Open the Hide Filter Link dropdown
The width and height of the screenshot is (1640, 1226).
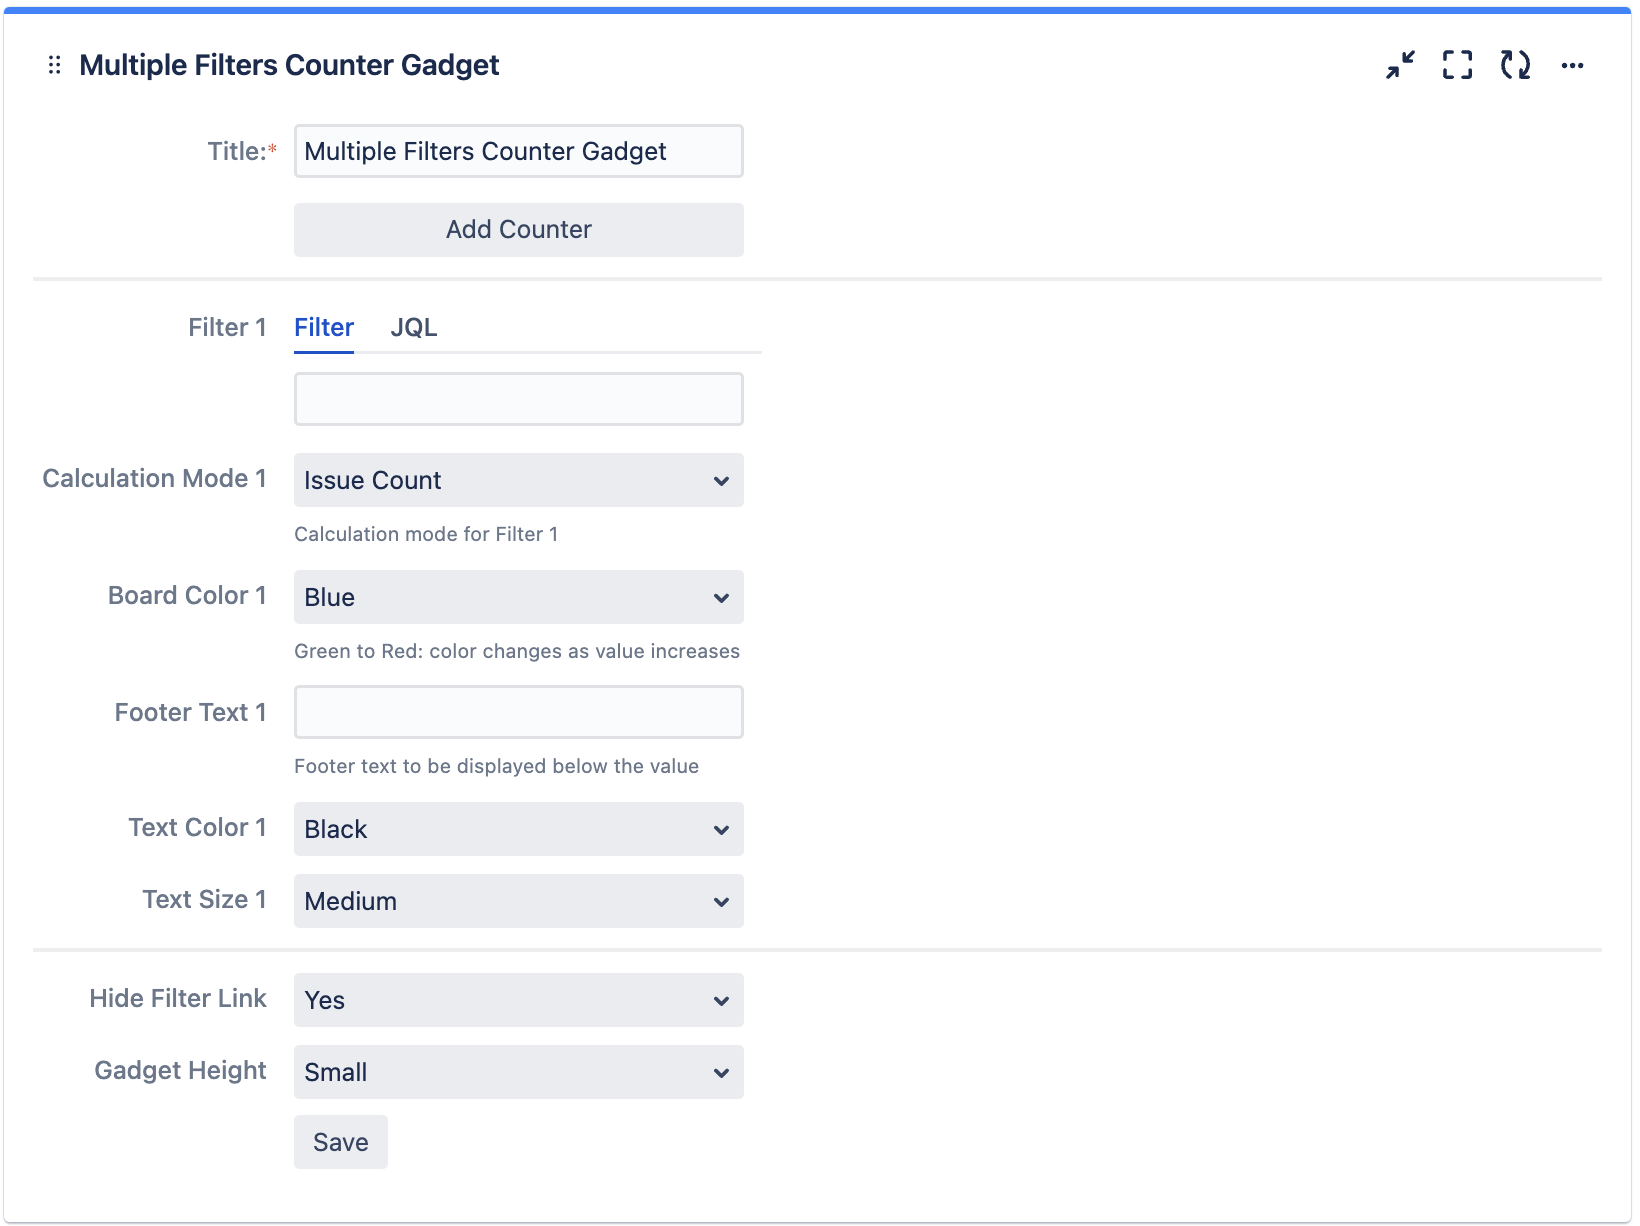518,1000
